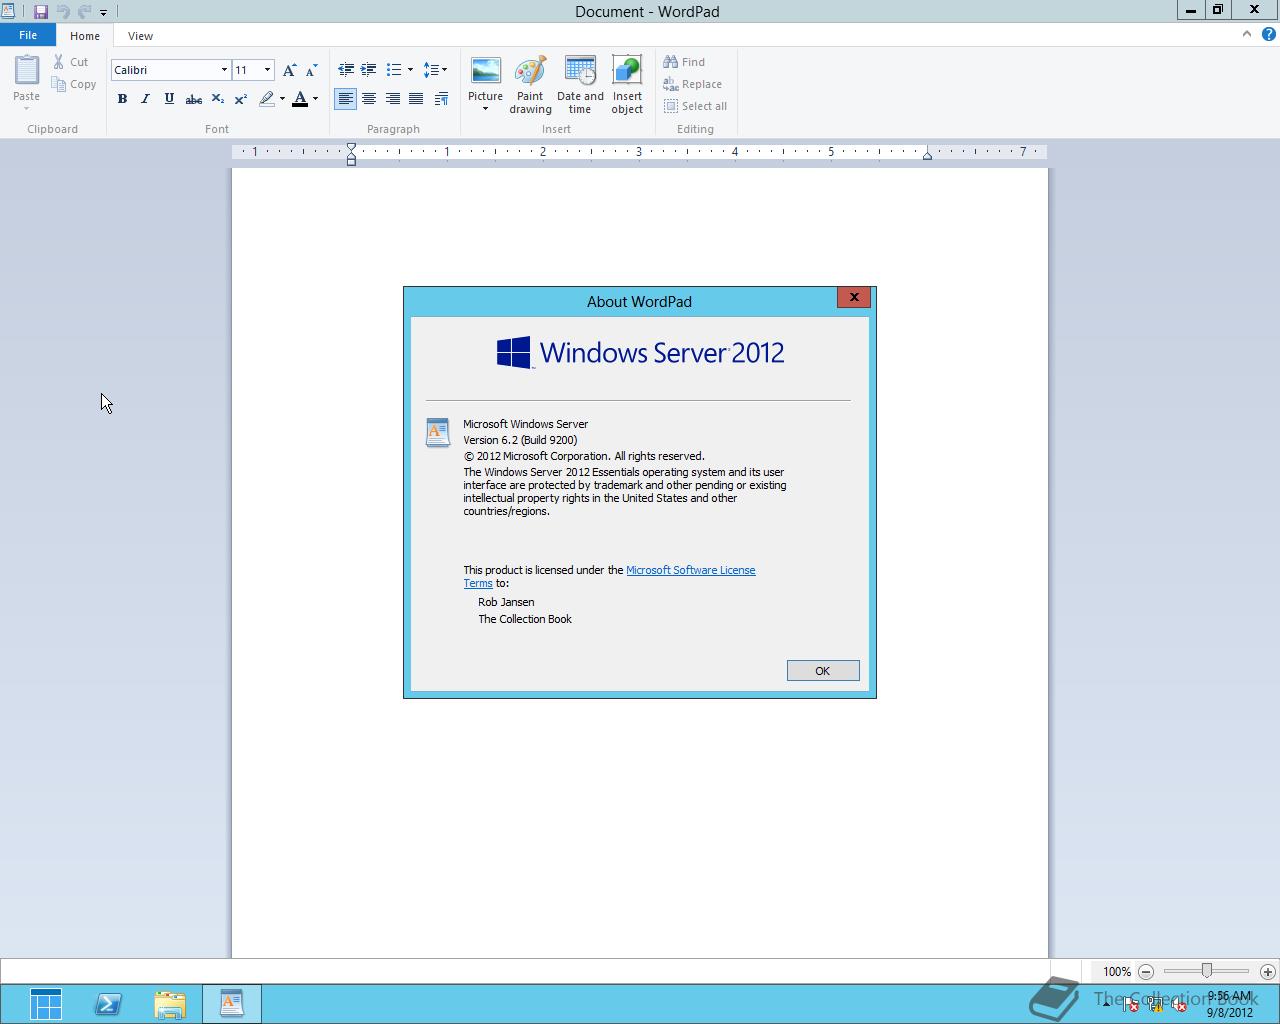1280x1024 pixels.
Task: Click the Decrease indent icon
Action: click(346, 70)
